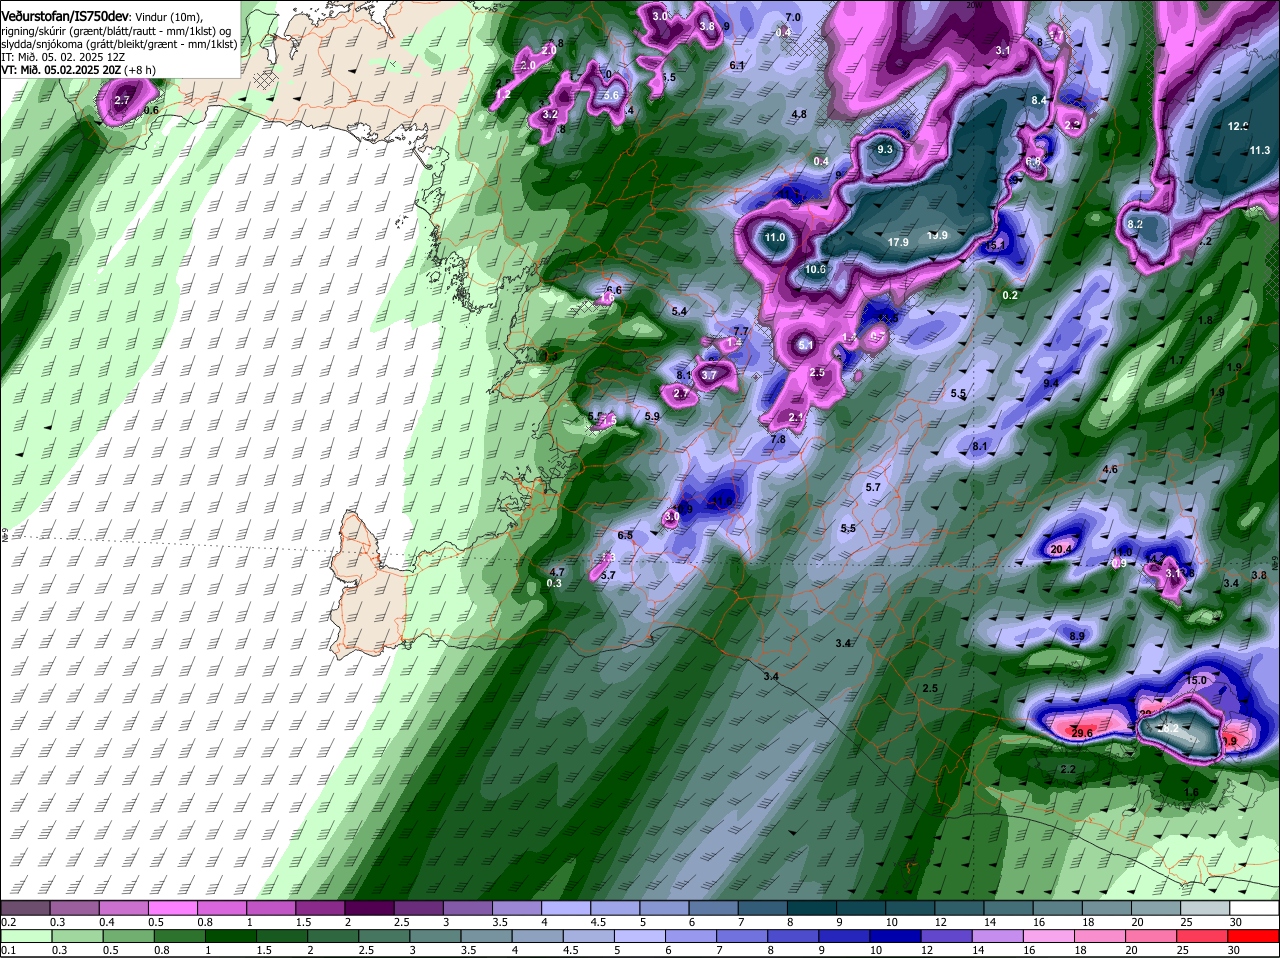Select the 3.1 value in purple region
The width and height of the screenshot is (1280, 958).
[x=1004, y=50]
